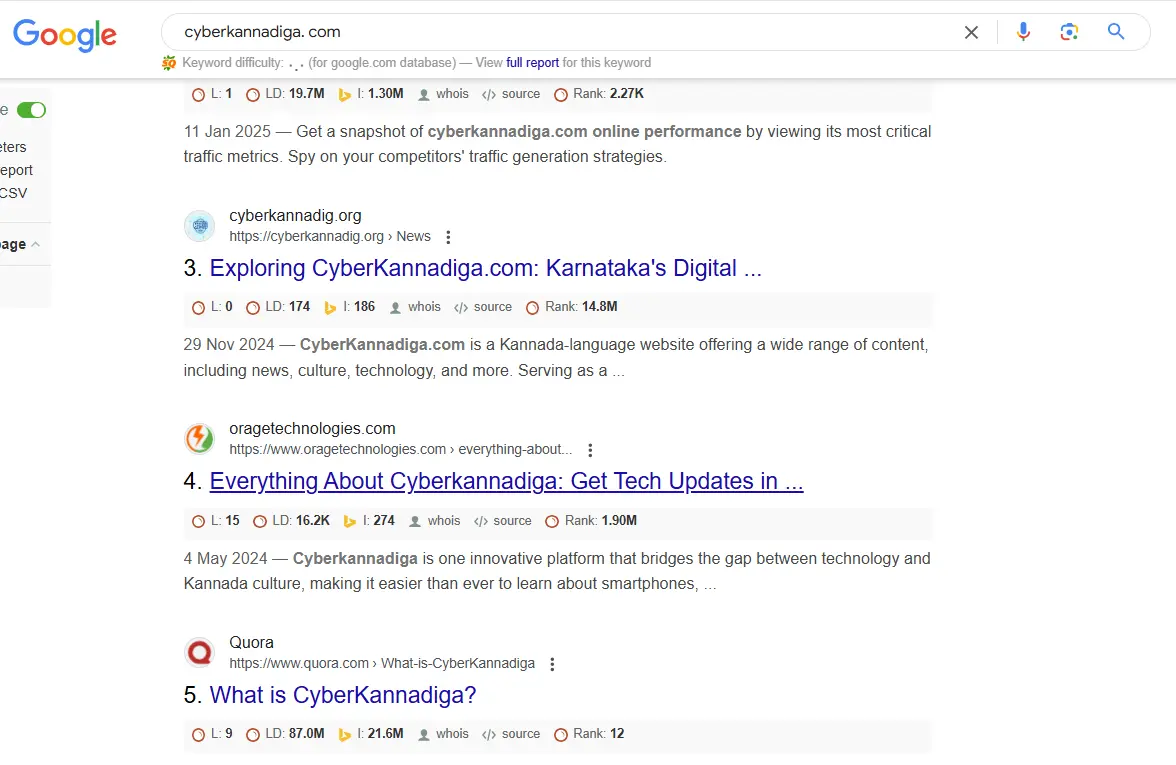Open the quora.com What-is-CyberKannadiga URL breadcrumb
The image size is (1176, 765).
pos(382,663)
